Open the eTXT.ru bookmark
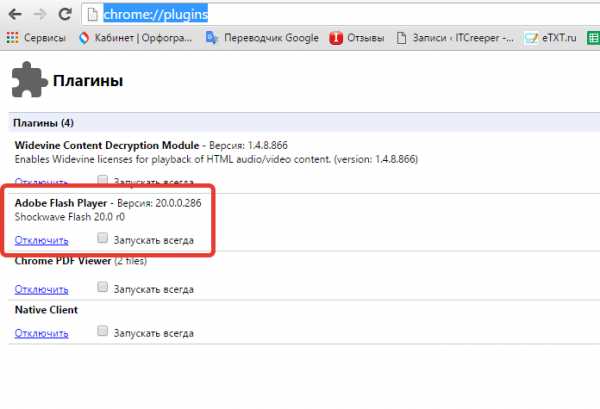This screenshot has width=600, height=409. click(x=550, y=37)
